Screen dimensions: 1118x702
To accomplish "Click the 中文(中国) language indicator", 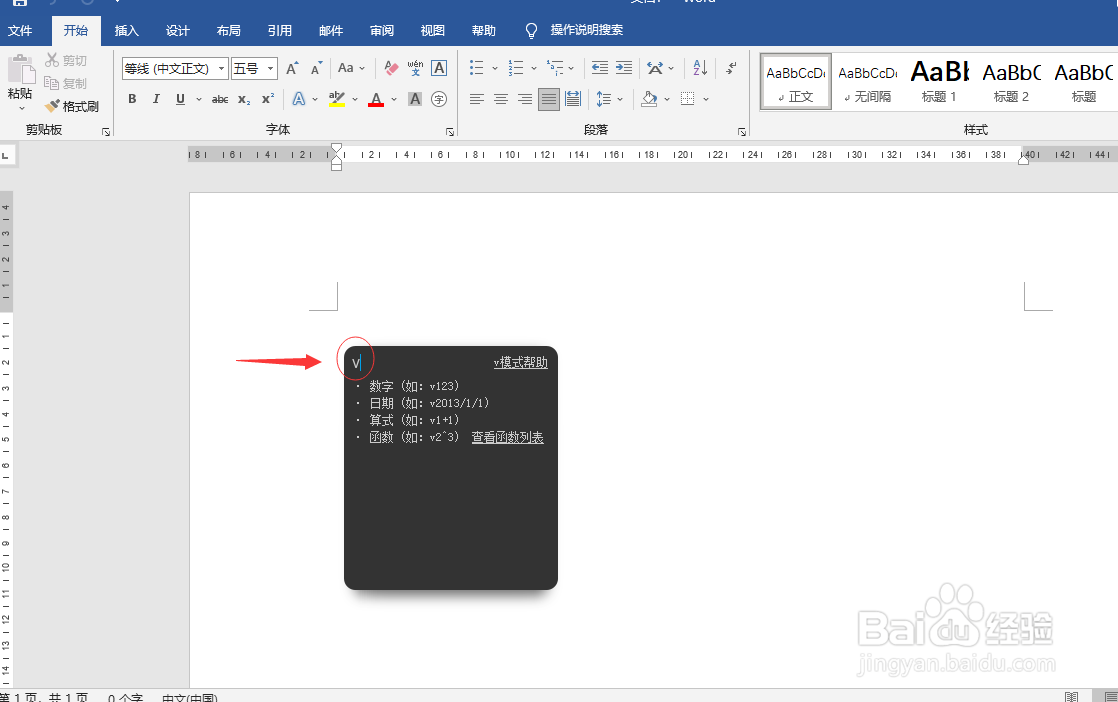I will tap(190, 698).
